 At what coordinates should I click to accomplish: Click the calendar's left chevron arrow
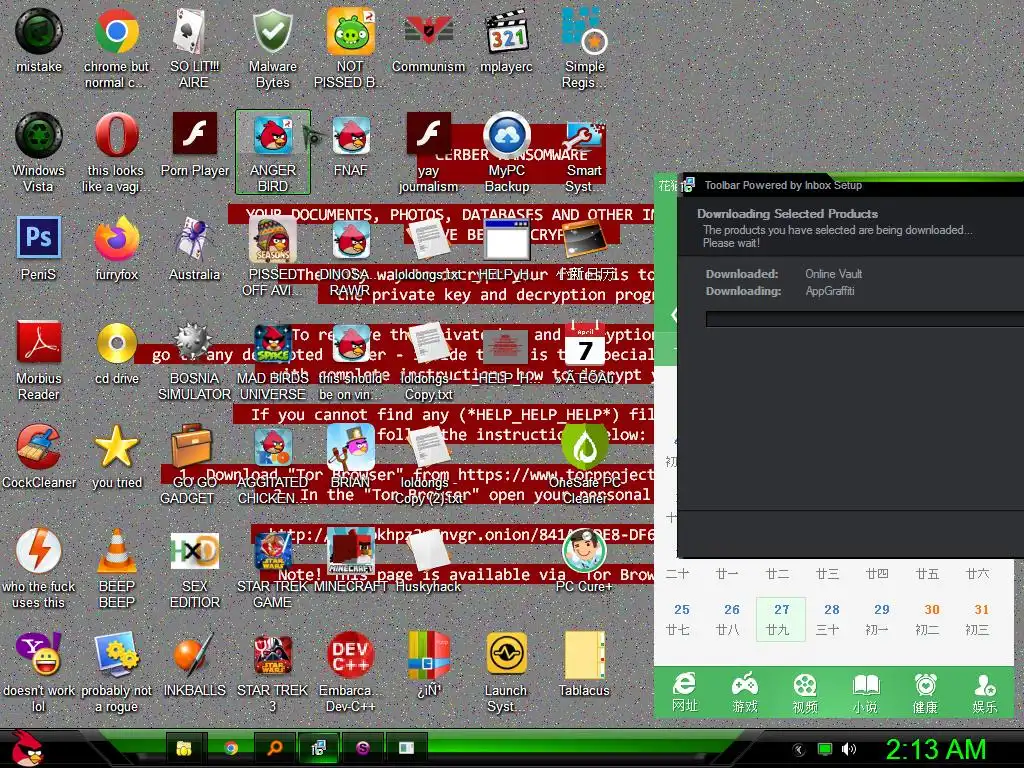673,315
